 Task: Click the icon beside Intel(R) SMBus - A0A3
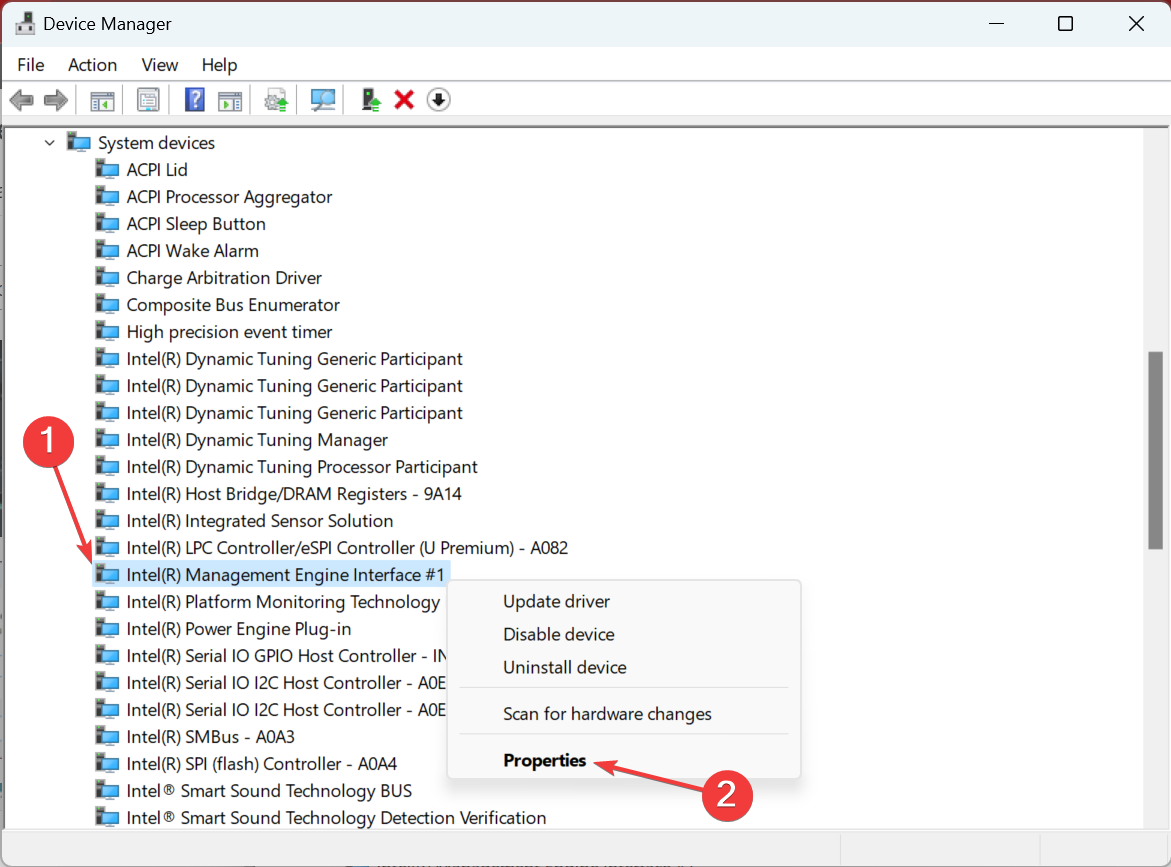[108, 736]
